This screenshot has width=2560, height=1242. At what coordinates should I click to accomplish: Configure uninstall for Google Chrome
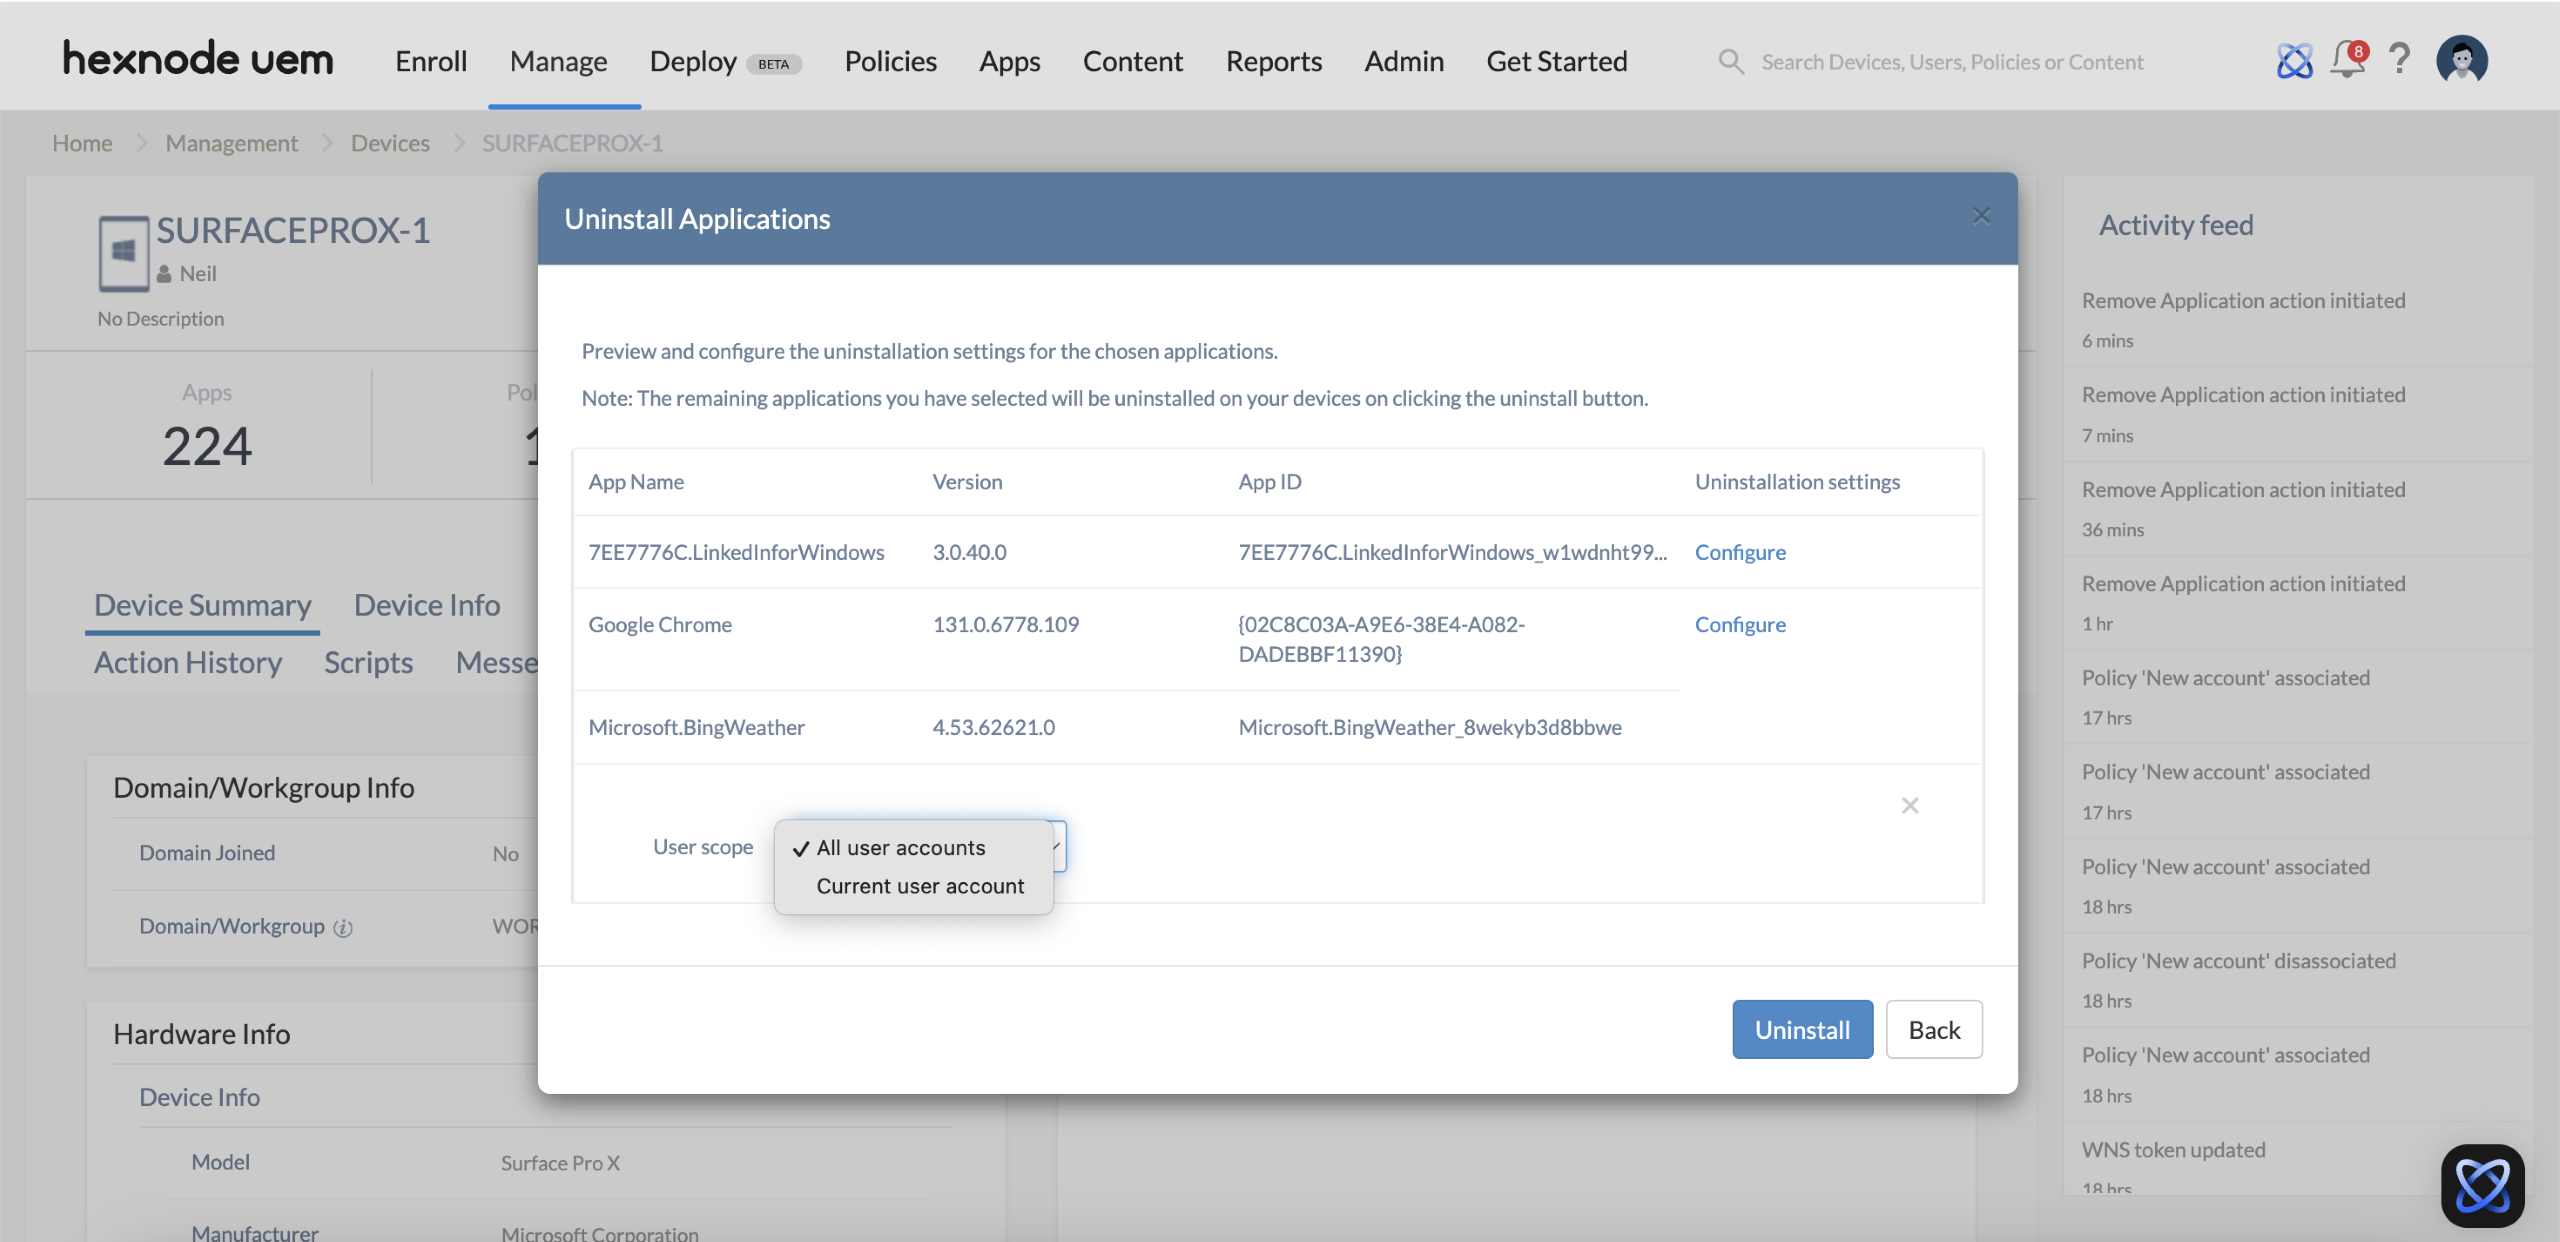click(1740, 624)
